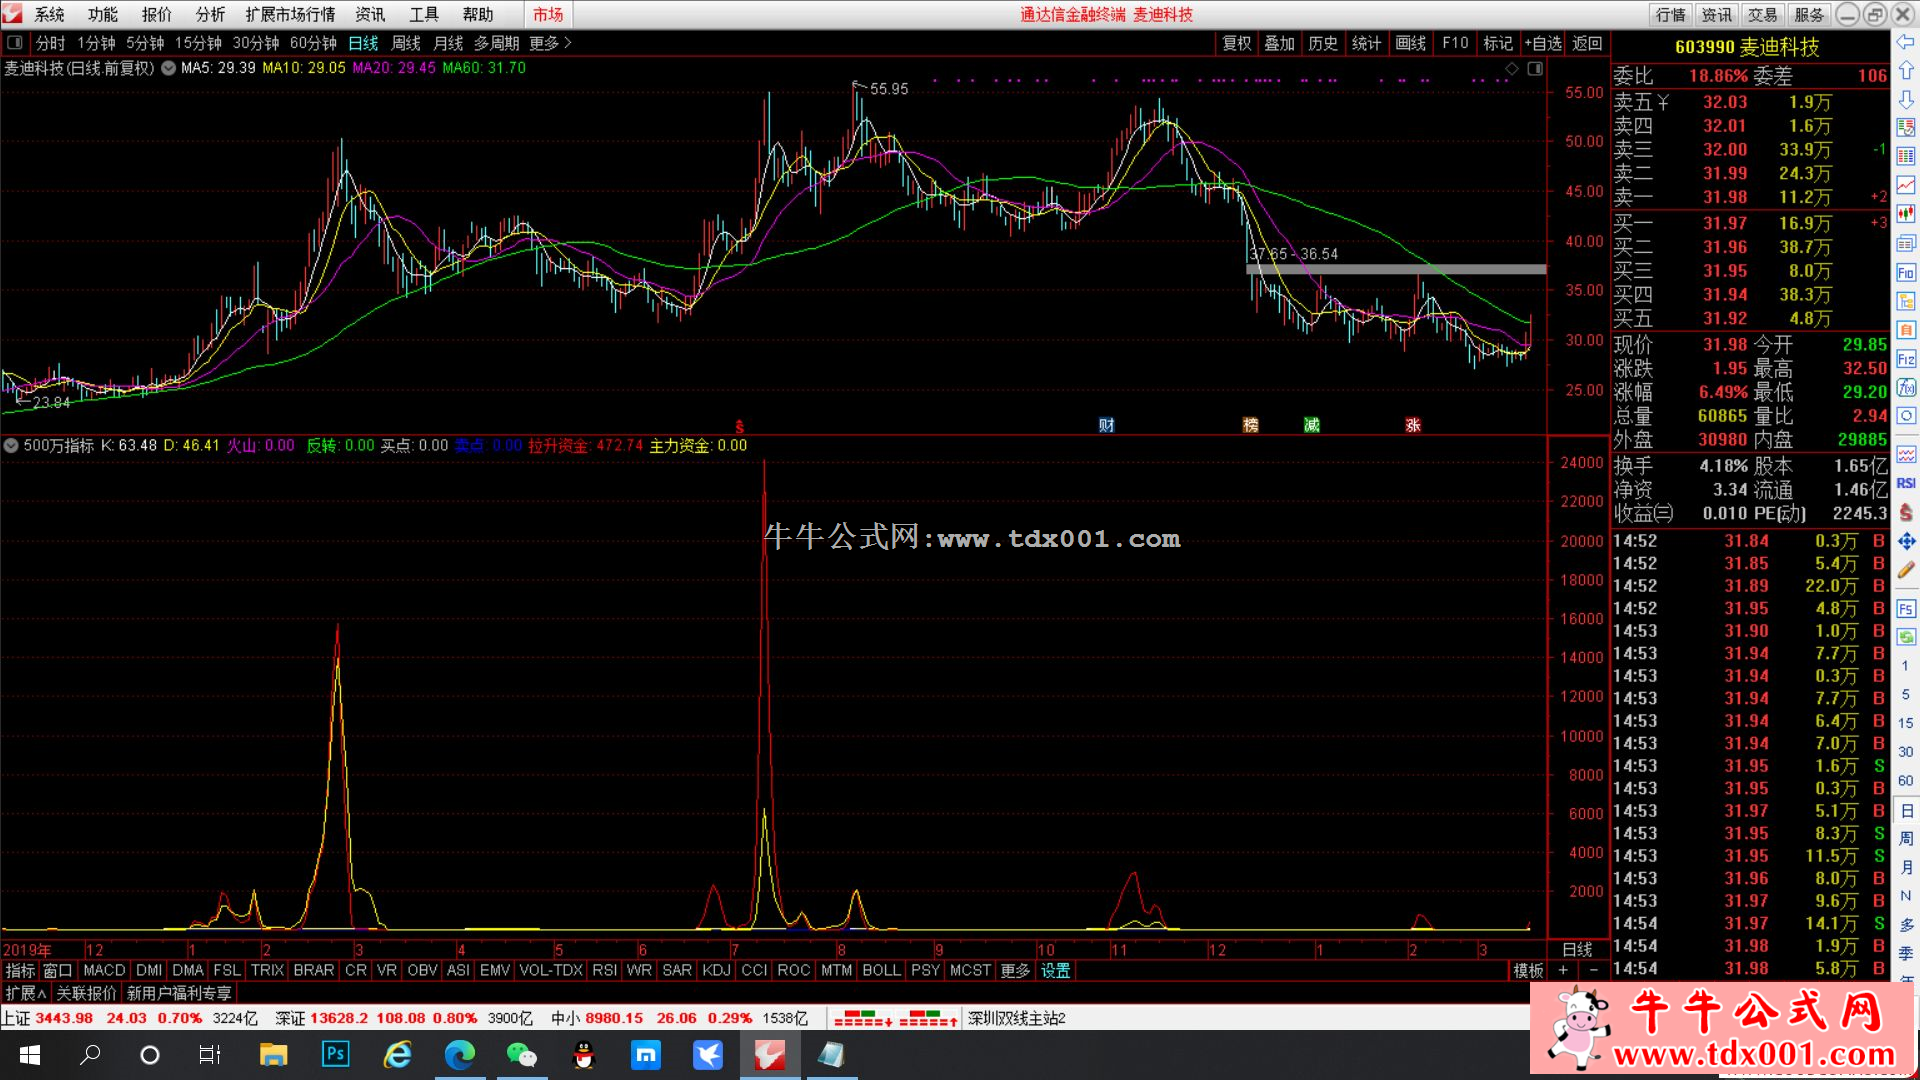Open File Explorer from the taskbar
The image size is (1920, 1080).
click(273, 1055)
